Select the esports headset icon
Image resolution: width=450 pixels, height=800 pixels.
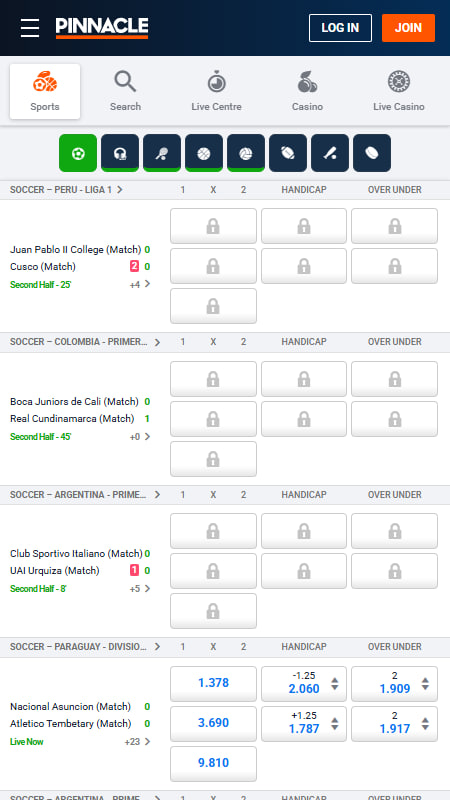[x=120, y=153]
